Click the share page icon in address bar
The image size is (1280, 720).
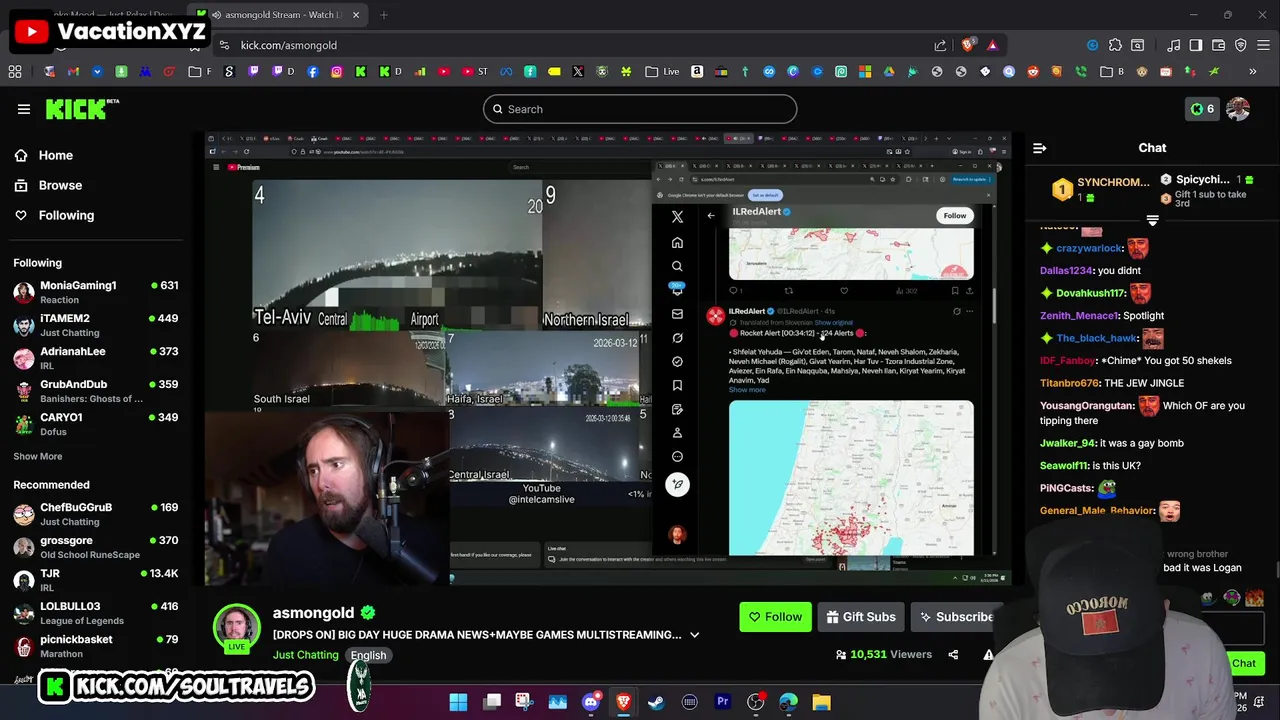pyautogui.click(x=940, y=45)
